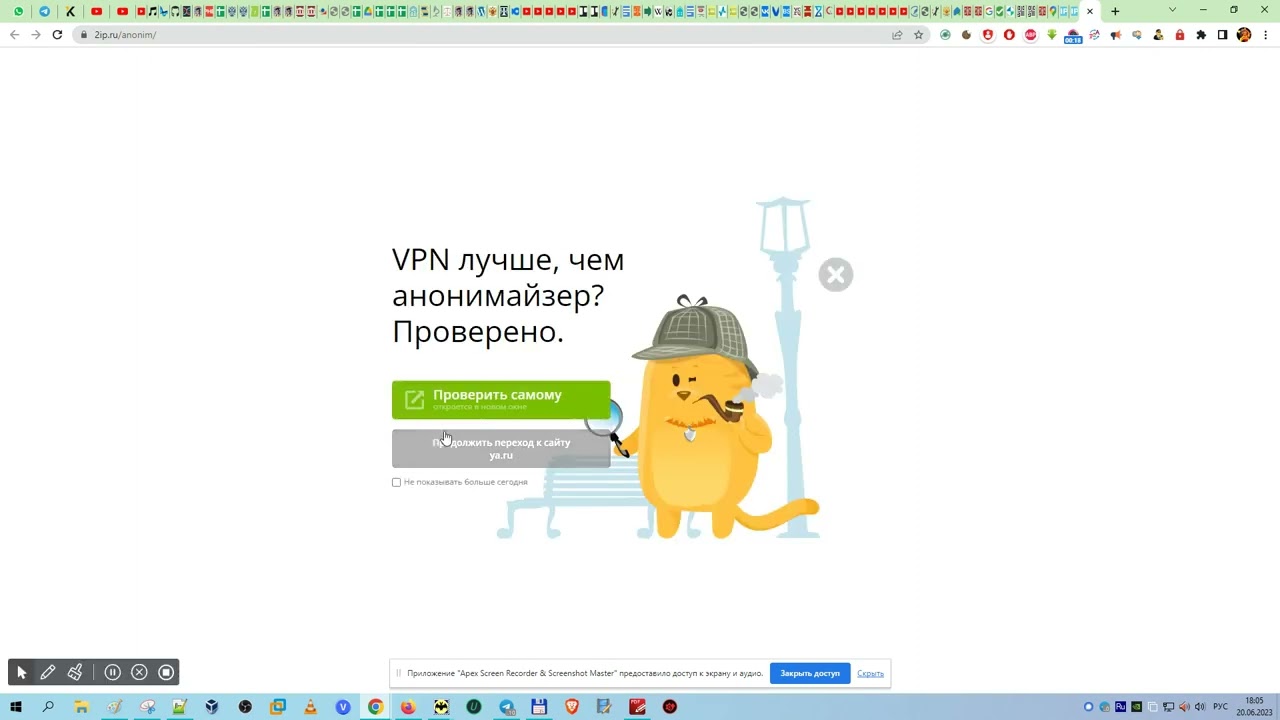
Task: Click the browser forward arrow
Action: tap(35, 35)
